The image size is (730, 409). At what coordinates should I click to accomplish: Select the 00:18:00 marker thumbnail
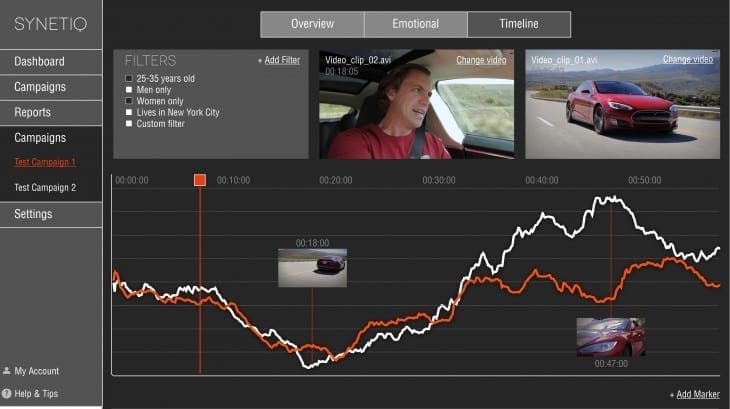pyautogui.click(x=312, y=268)
